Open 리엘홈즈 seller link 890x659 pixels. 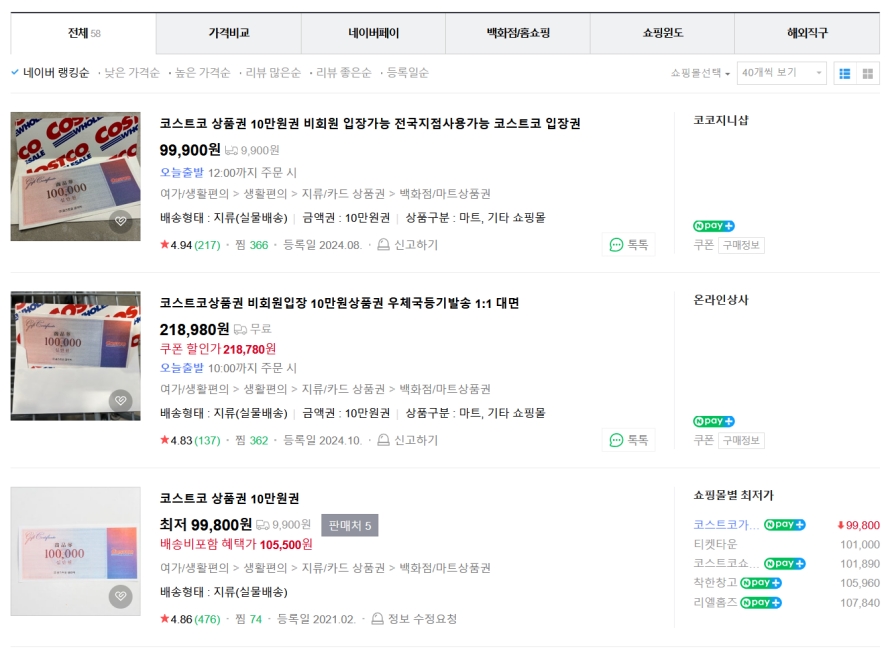click(x=715, y=602)
